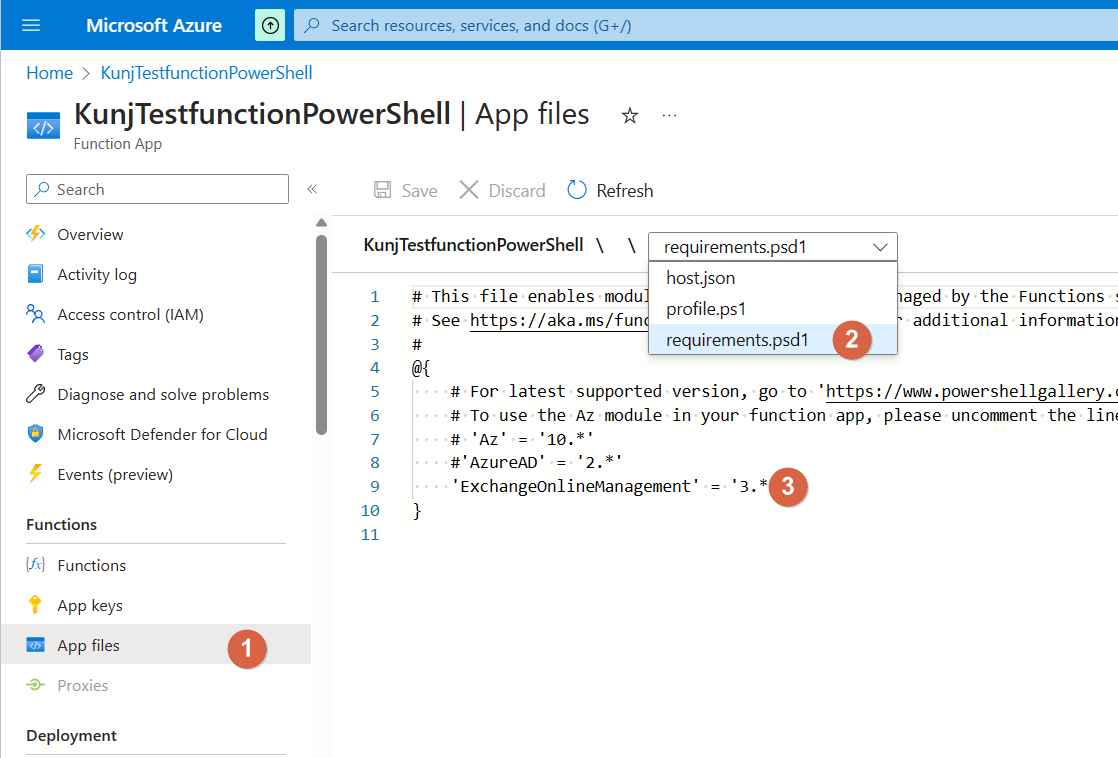This screenshot has width=1118, height=758.
Task: Open the more options ellipsis in title
Action: [x=669, y=116]
